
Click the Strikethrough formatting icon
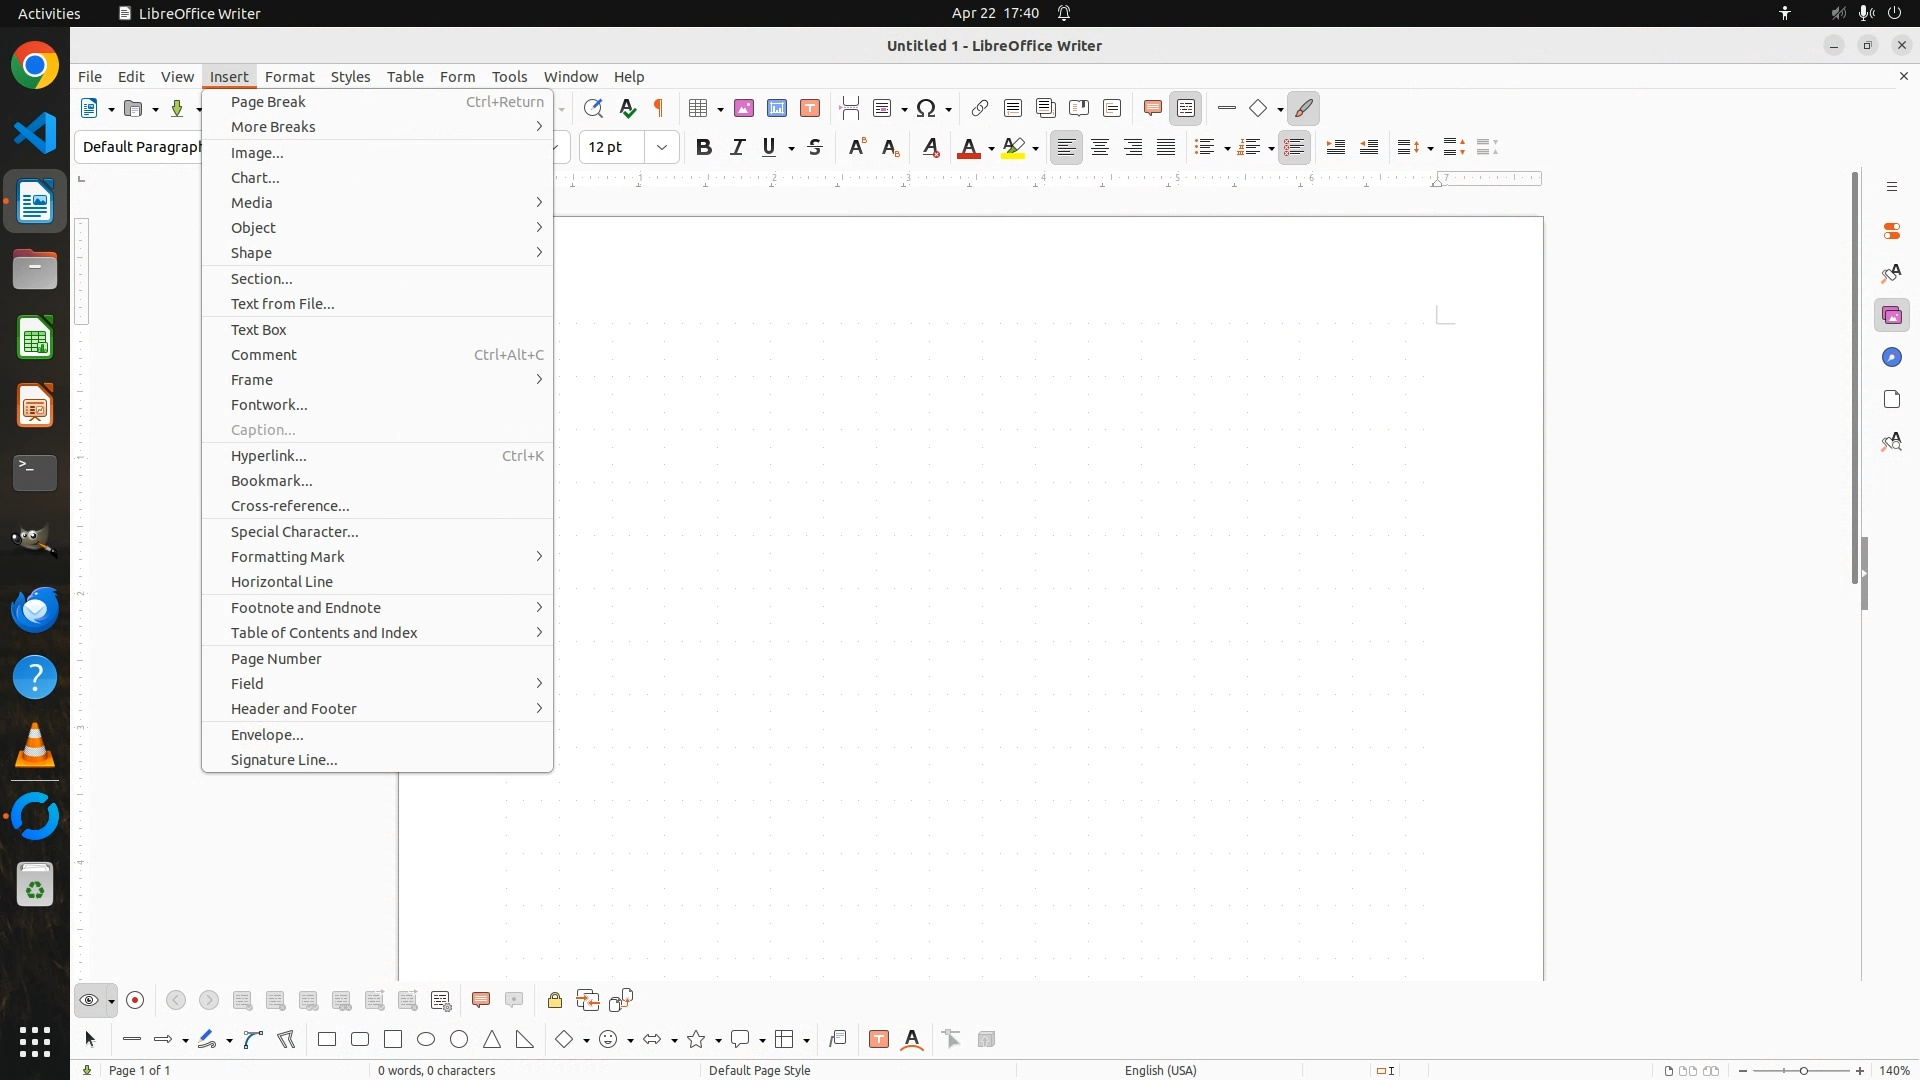[x=815, y=147]
